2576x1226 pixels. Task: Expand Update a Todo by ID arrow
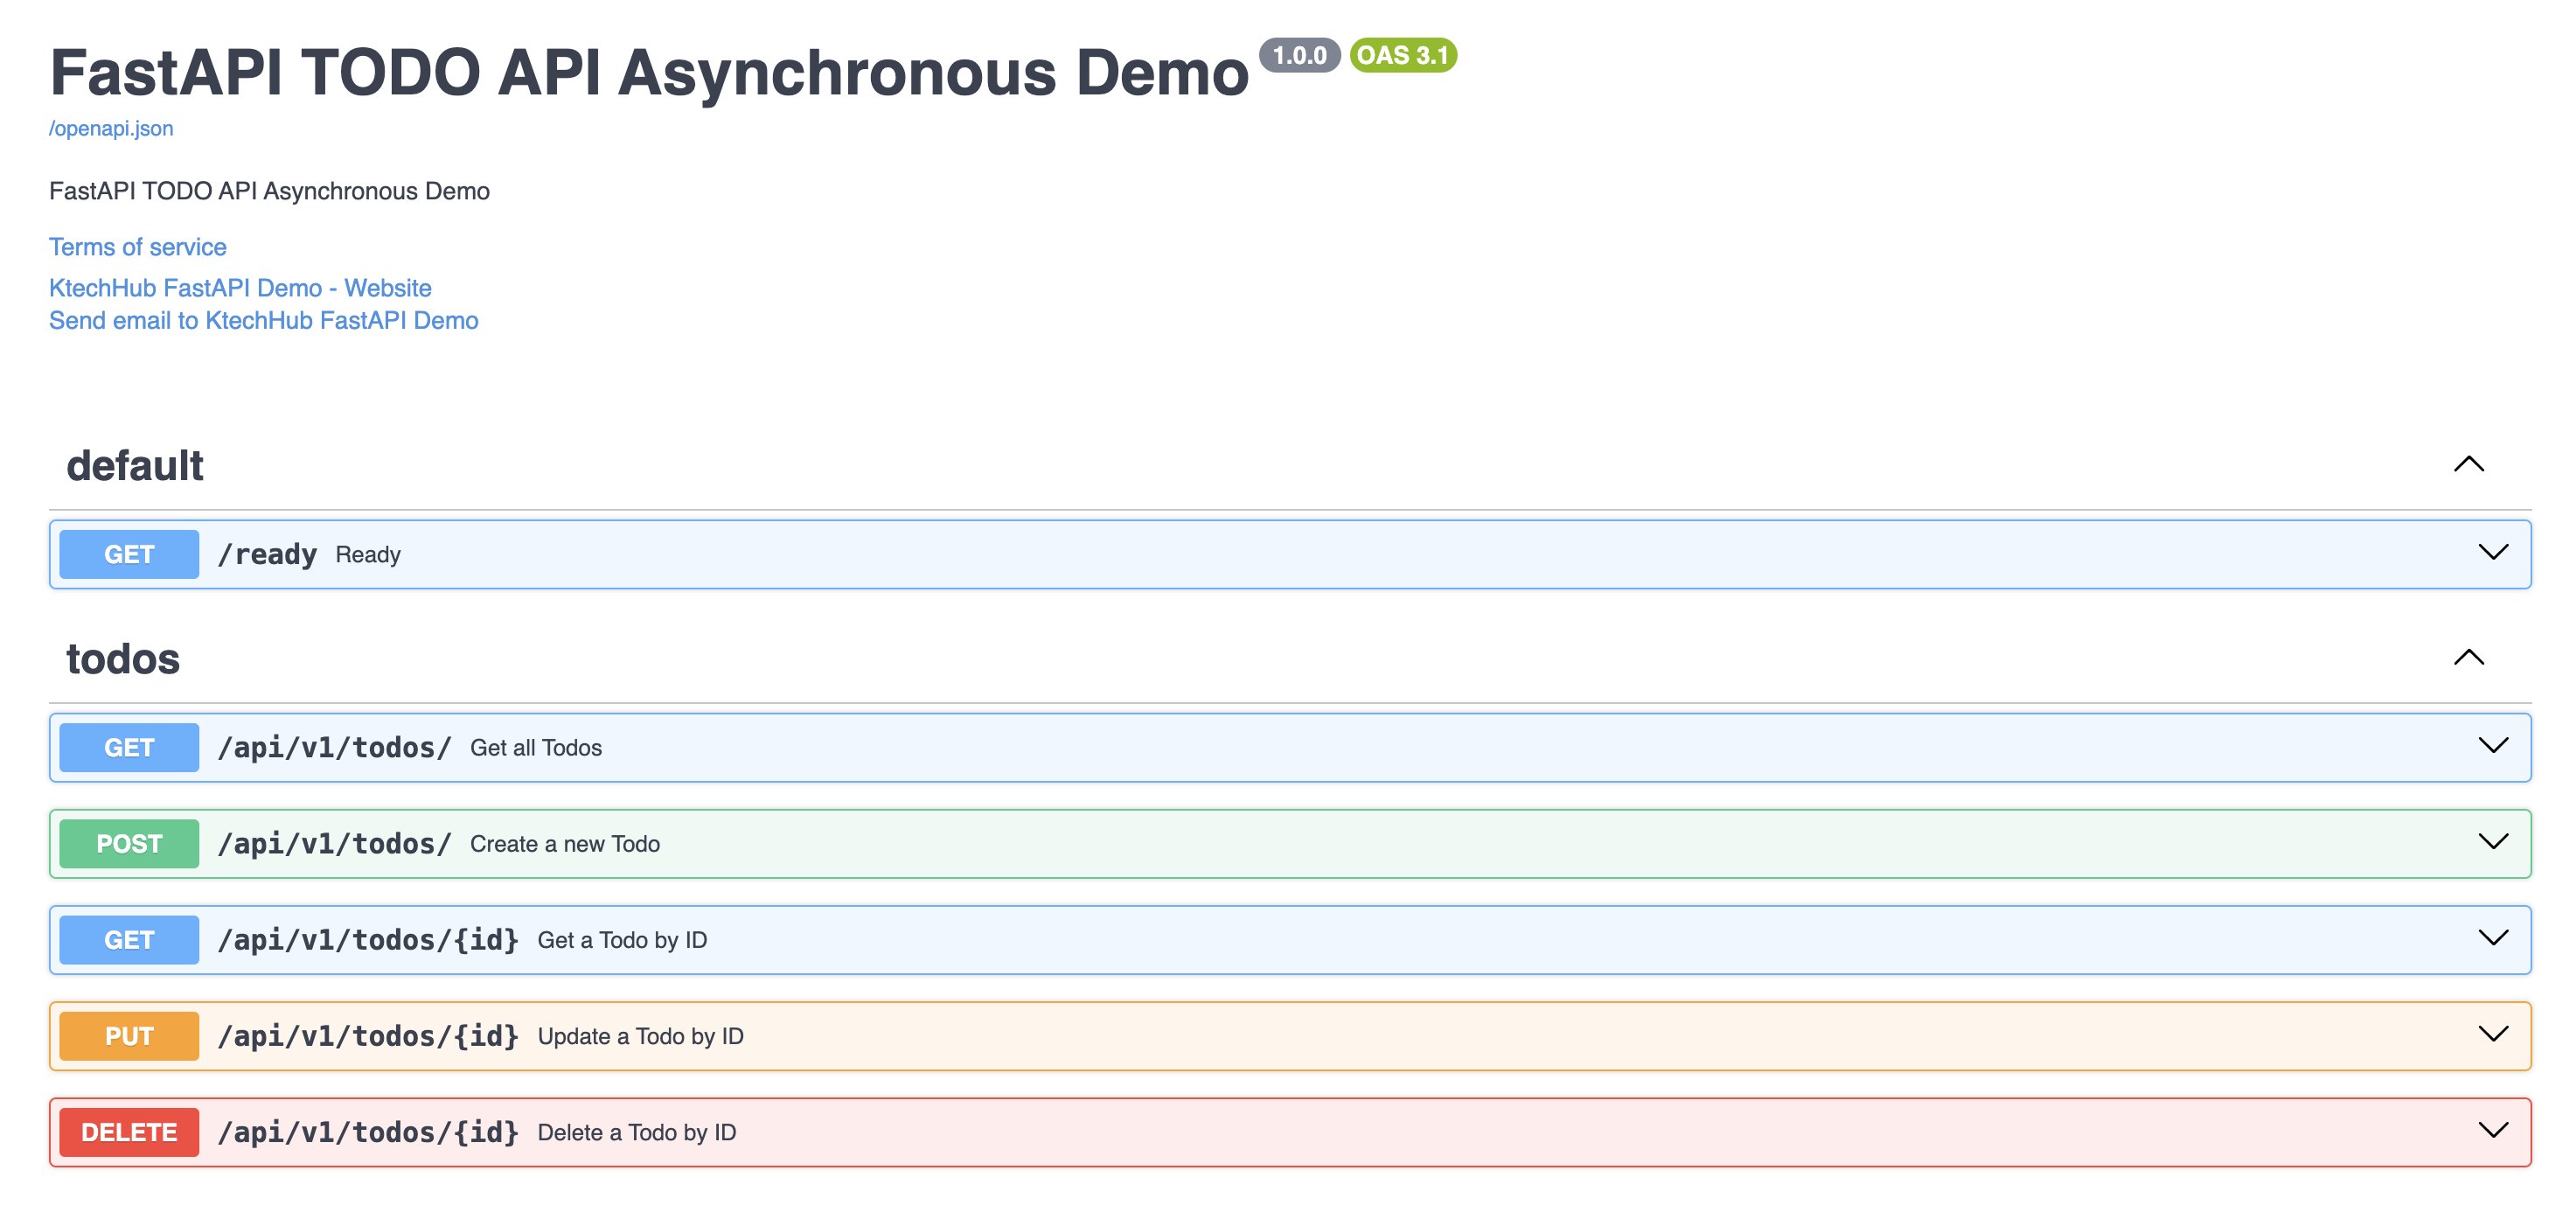(2492, 1034)
